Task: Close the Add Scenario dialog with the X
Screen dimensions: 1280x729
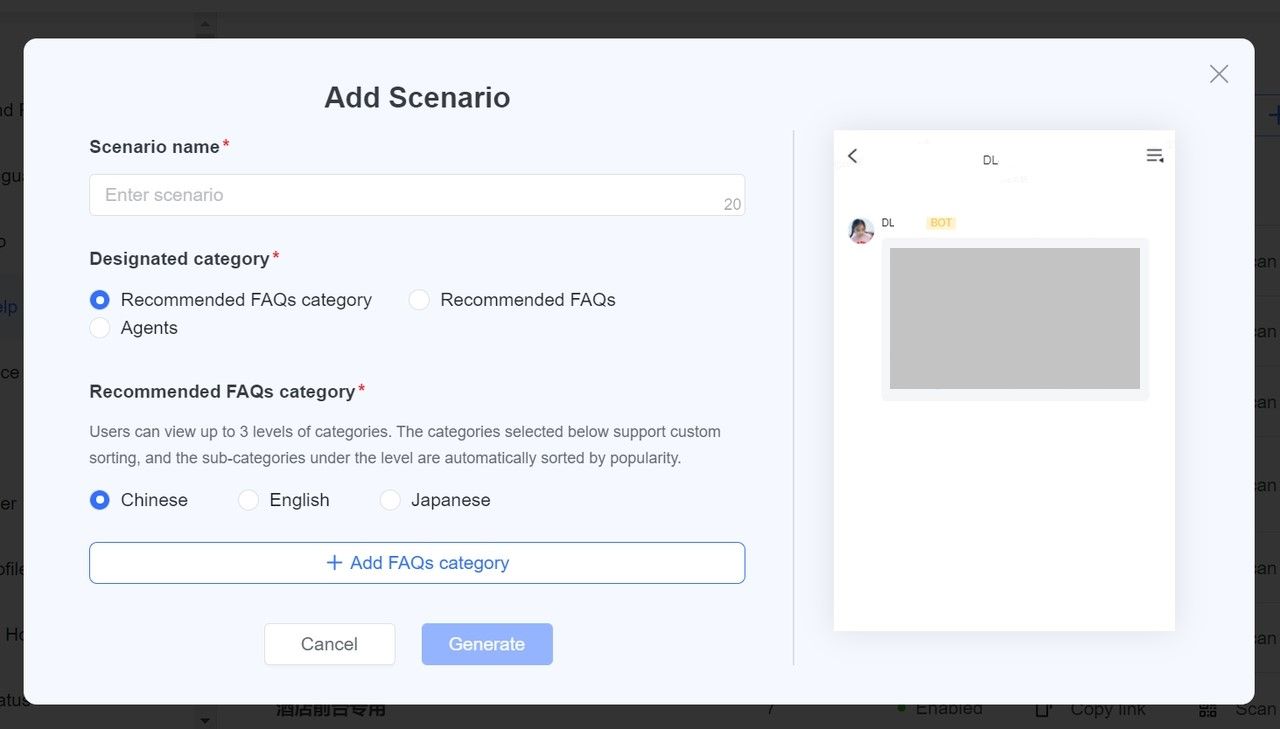Action: coord(1218,74)
